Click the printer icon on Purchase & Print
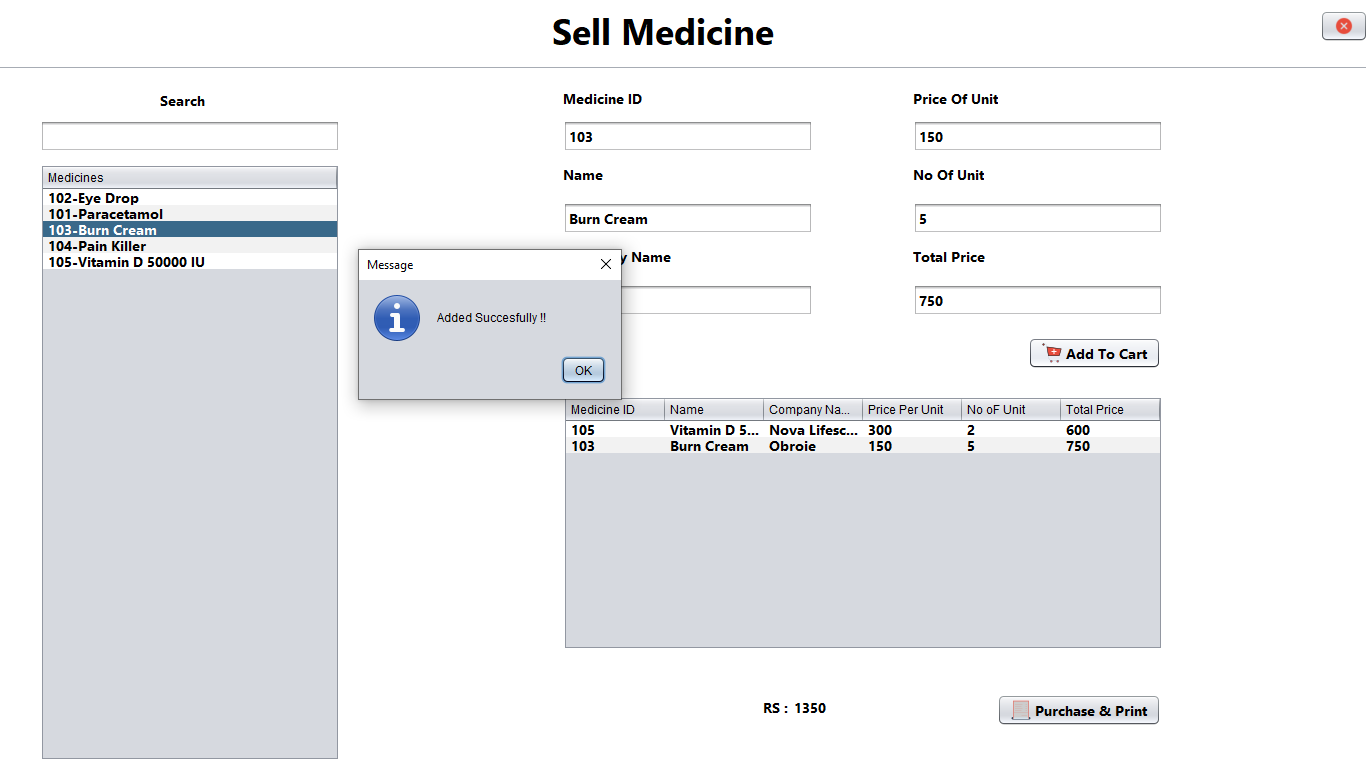 tap(1021, 710)
